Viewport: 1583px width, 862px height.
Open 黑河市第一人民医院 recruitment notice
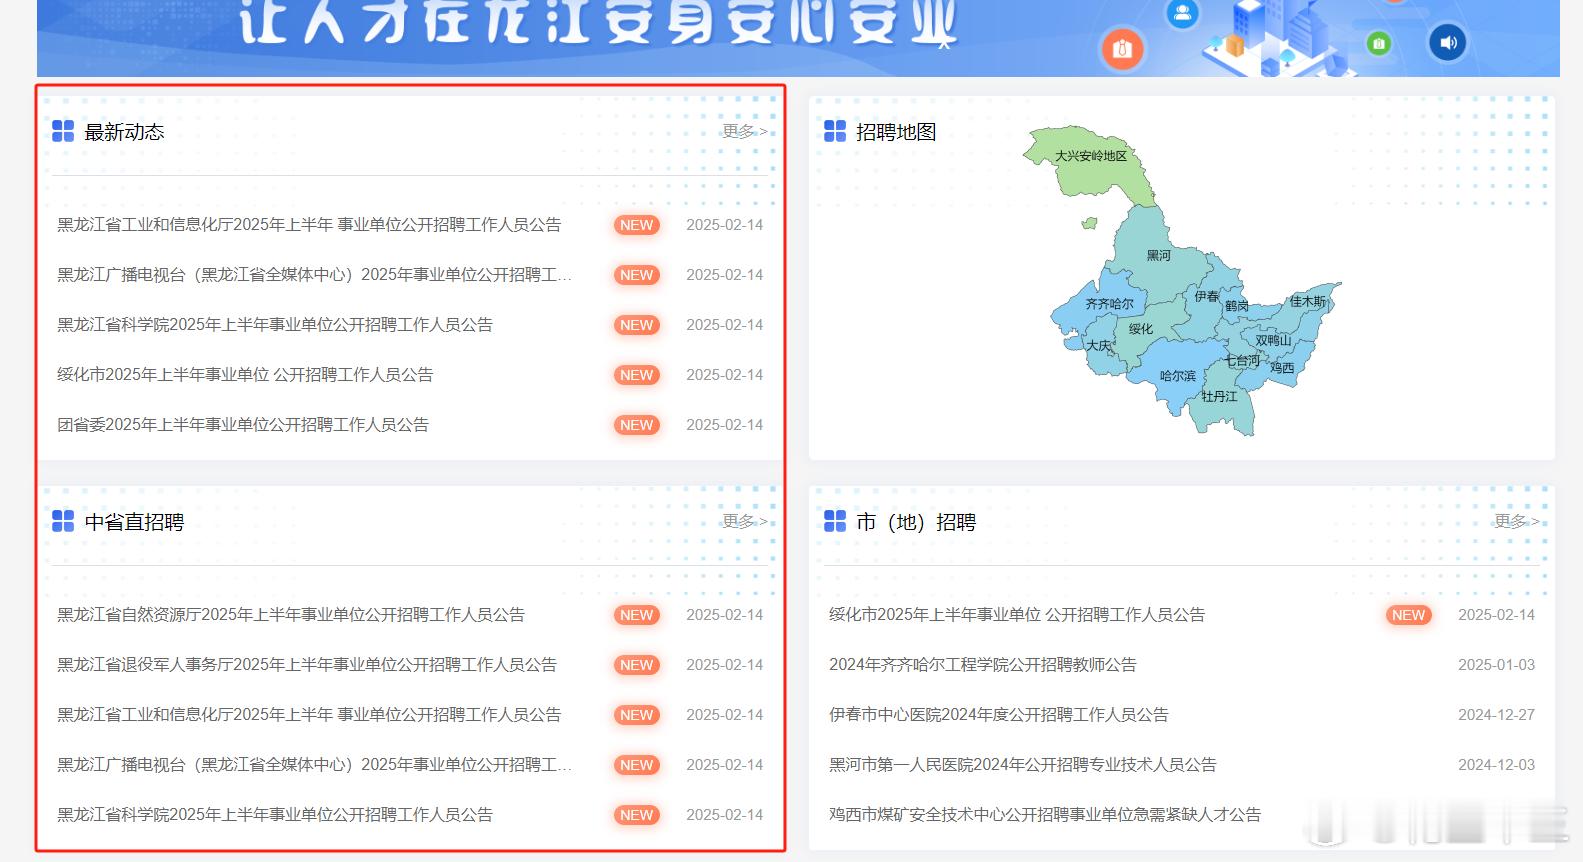tap(1023, 765)
